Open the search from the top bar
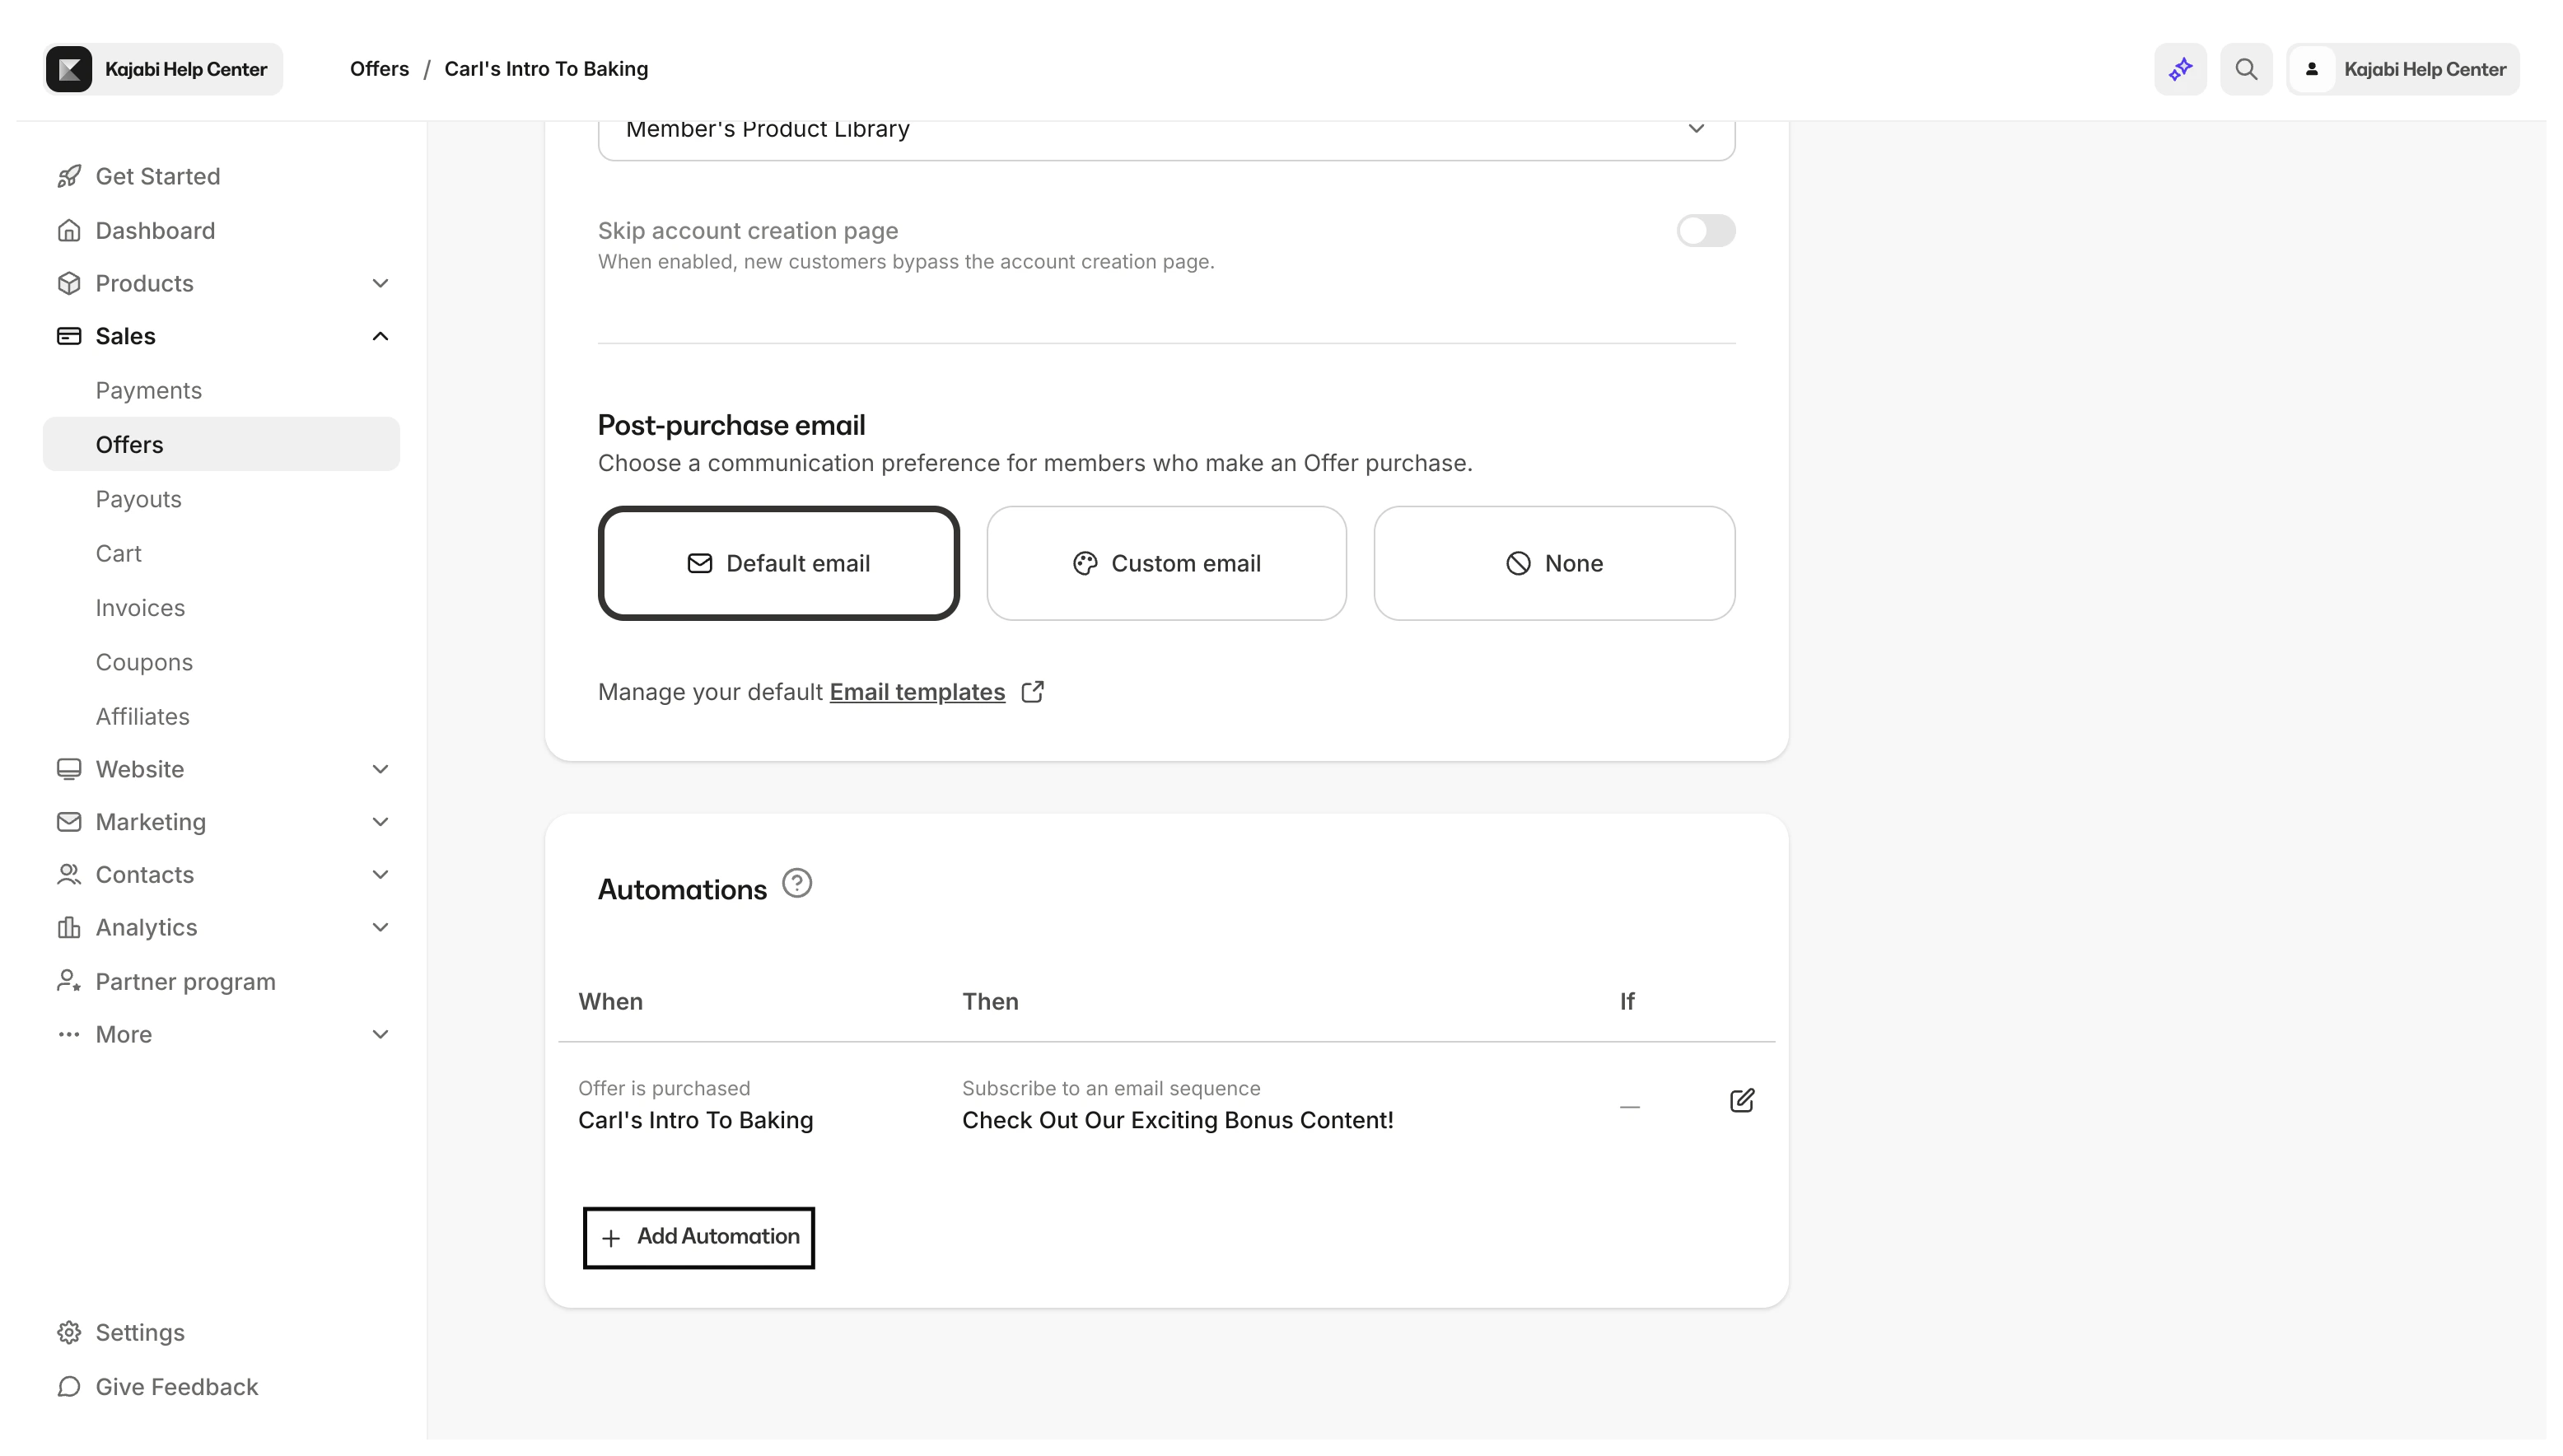Image resolution: width=2563 pixels, height=1456 pixels. click(2246, 69)
